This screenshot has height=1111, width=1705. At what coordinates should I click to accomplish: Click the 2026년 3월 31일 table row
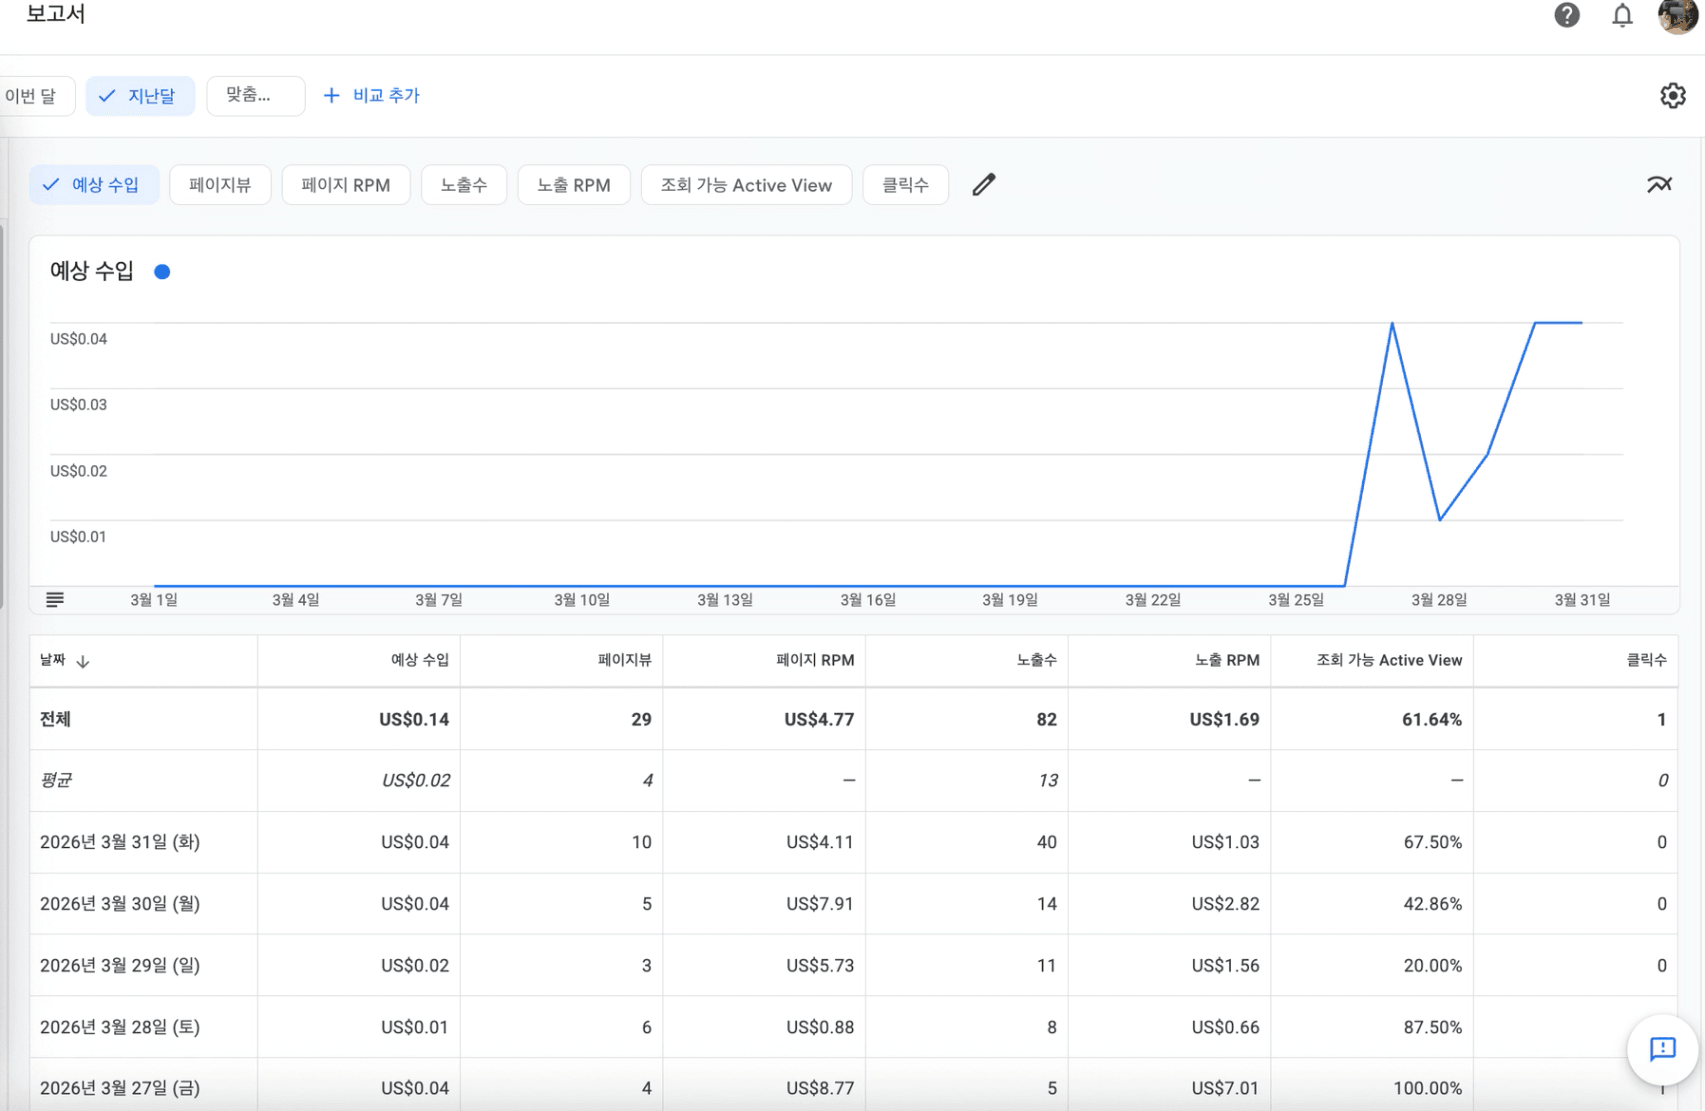120,842
